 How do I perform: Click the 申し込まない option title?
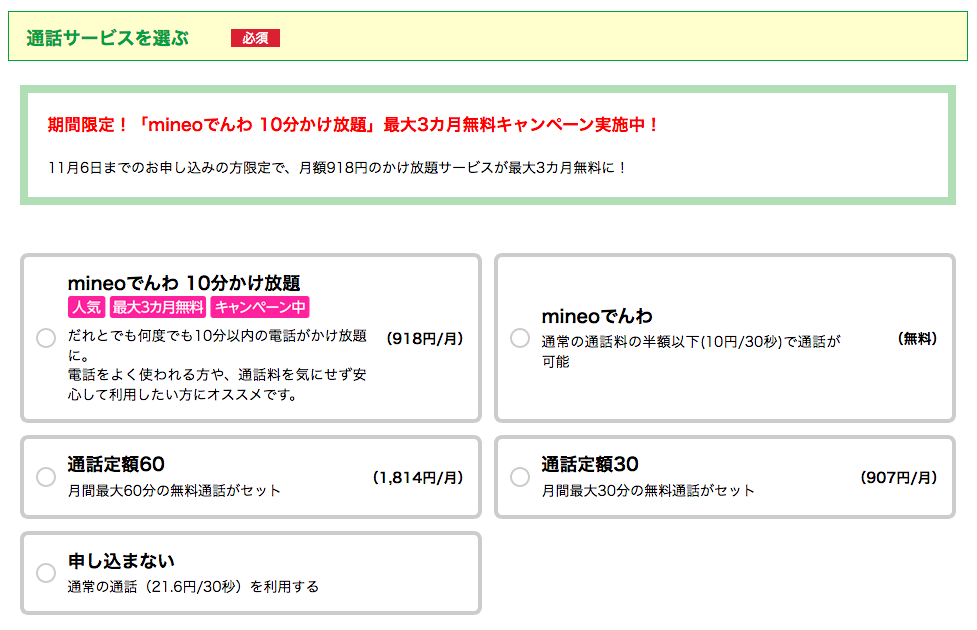[x=121, y=561]
